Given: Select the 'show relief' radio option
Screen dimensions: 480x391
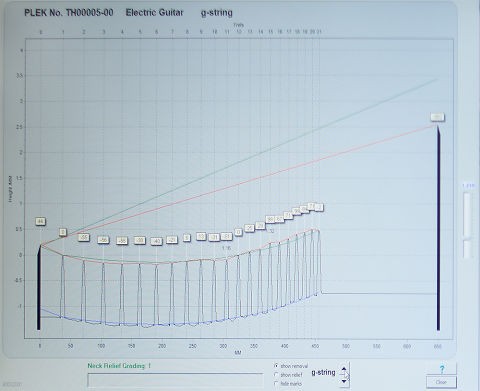Looking at the screenshot, I should 276,375.
